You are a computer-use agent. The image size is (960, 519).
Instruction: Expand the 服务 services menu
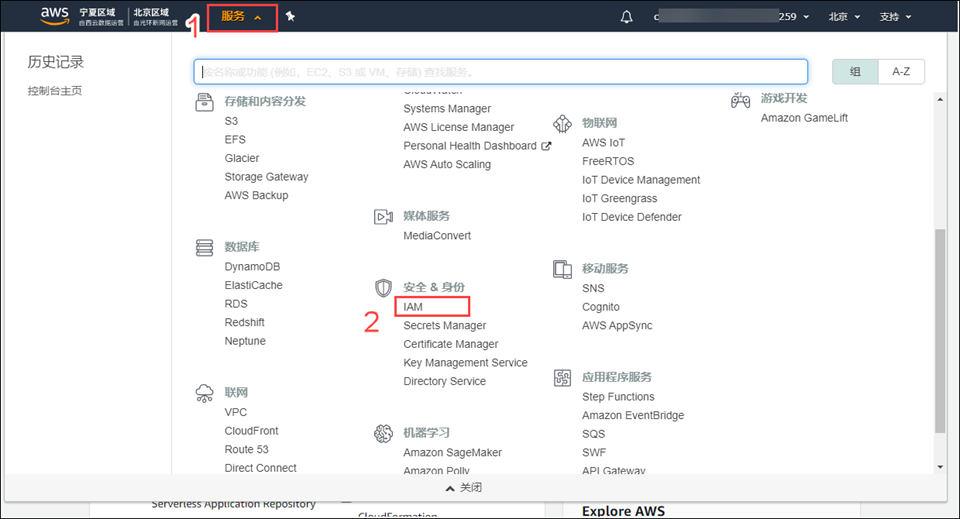pyautogui.click(x=241, y=17)
